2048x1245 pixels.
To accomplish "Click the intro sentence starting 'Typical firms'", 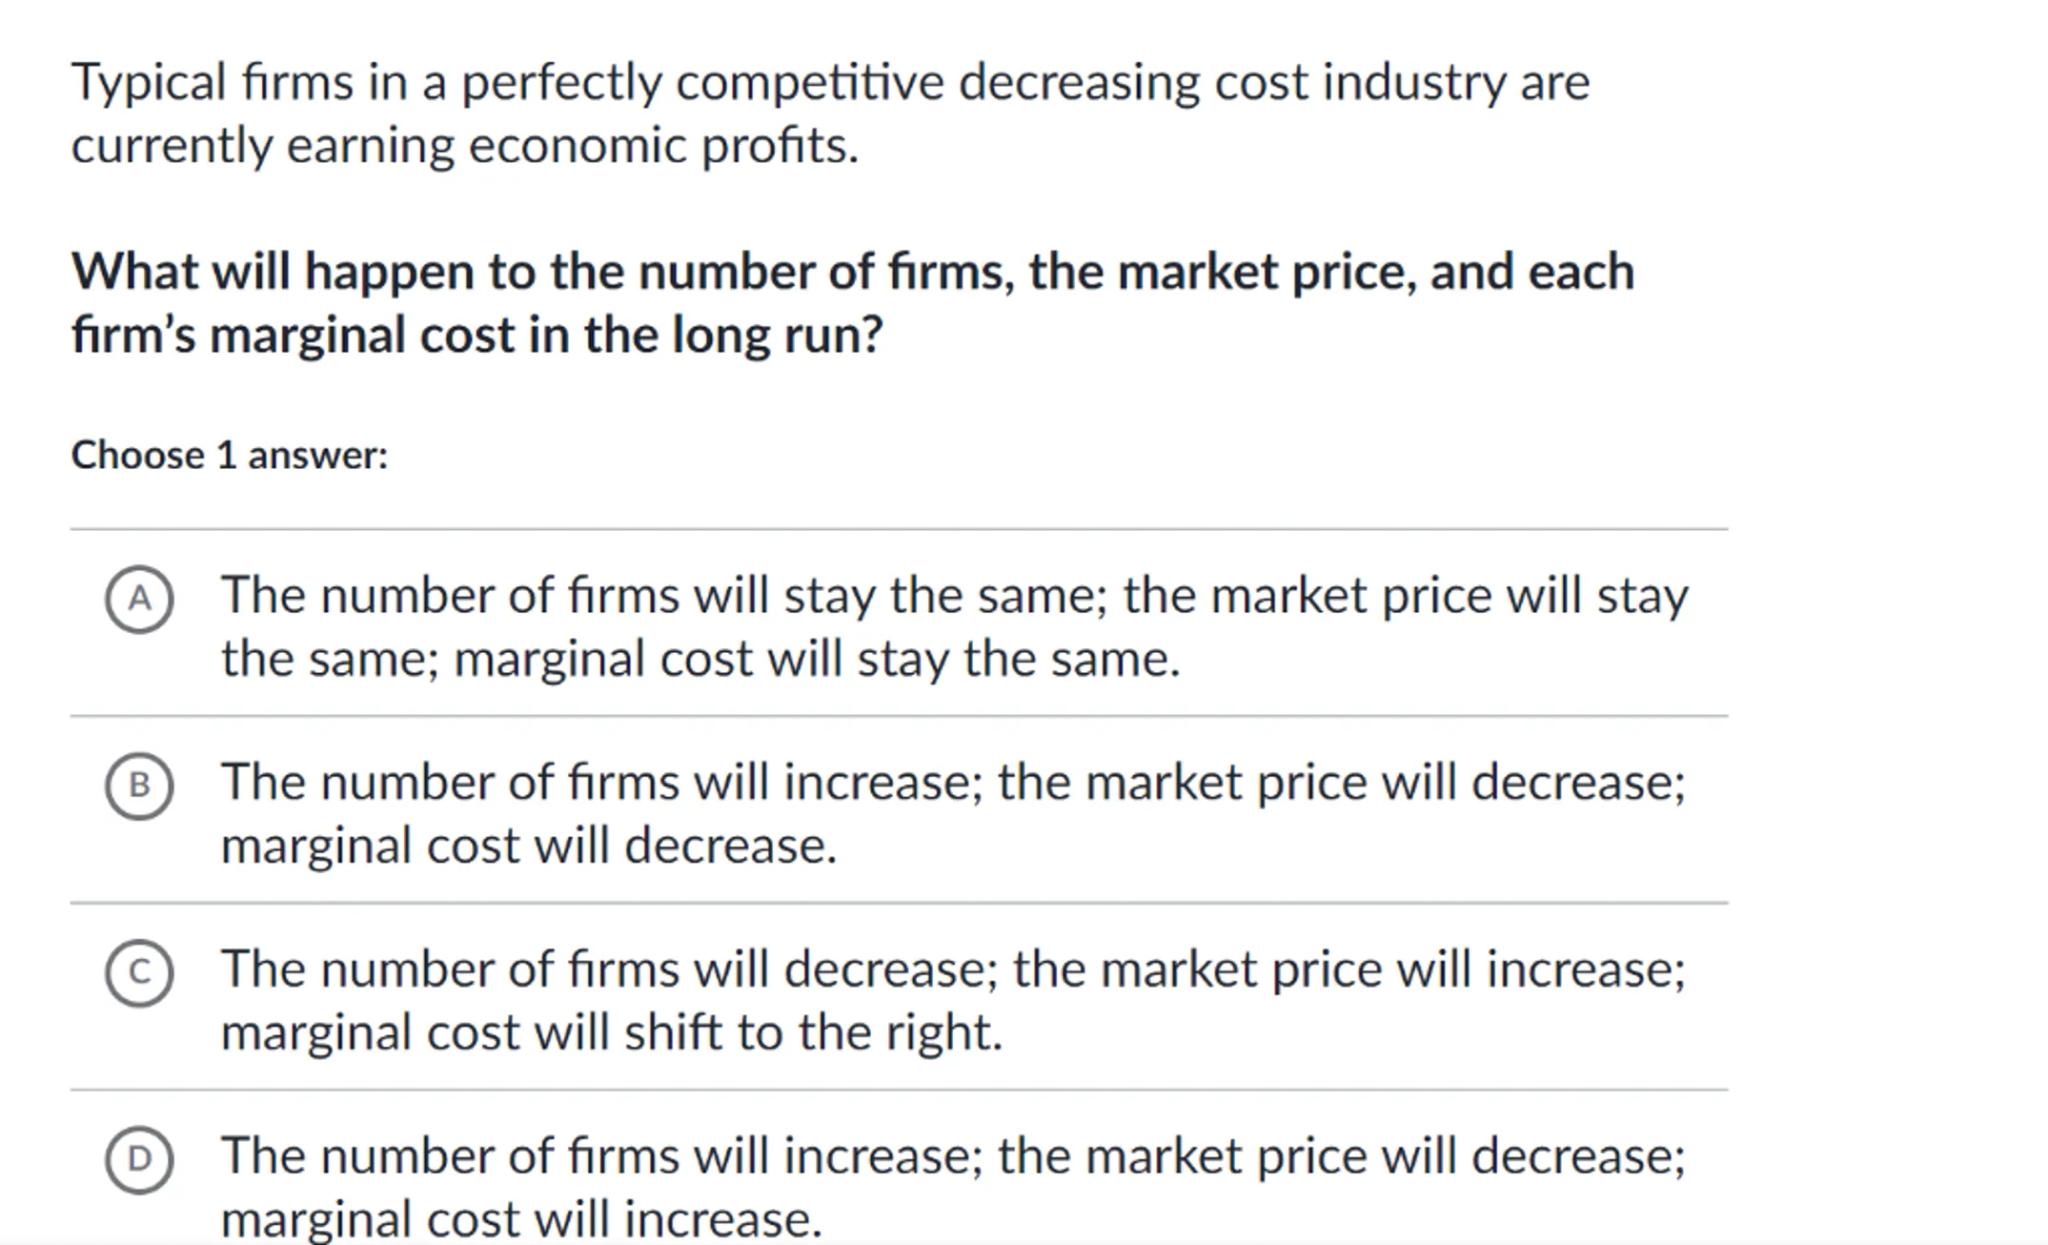I will coord(830,83).
